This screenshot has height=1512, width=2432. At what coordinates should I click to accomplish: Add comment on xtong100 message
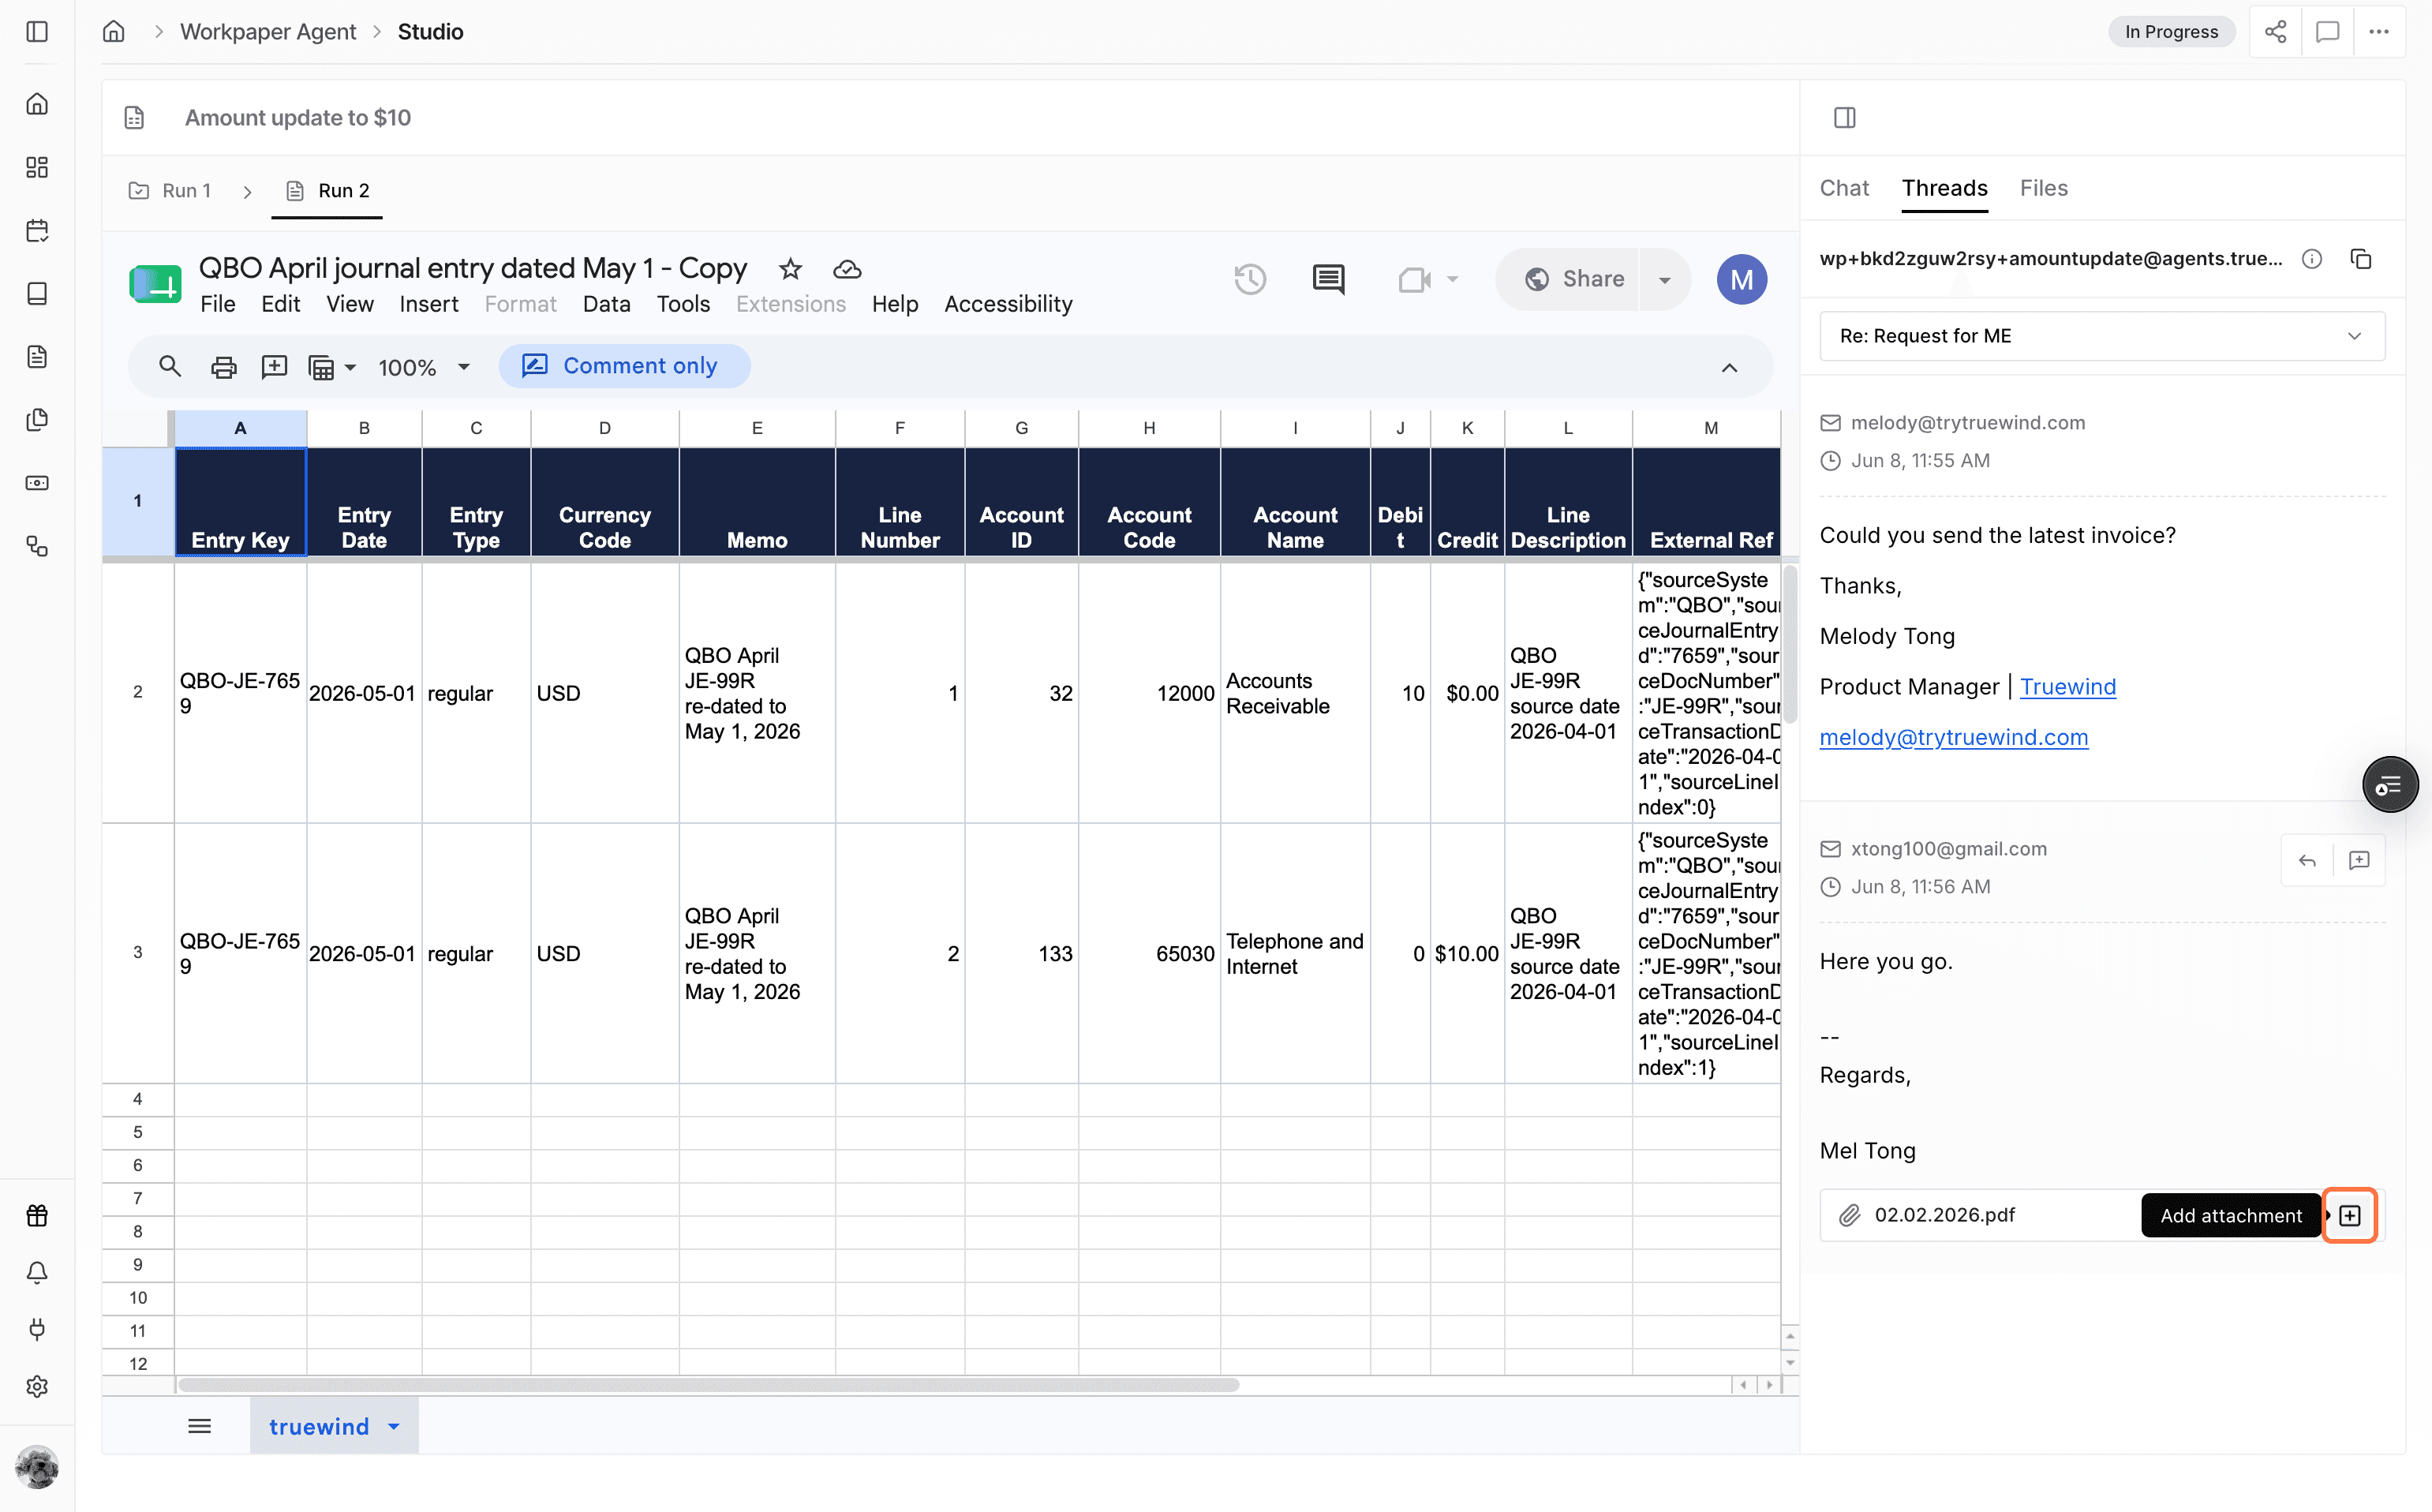(x=2359, y=861)
